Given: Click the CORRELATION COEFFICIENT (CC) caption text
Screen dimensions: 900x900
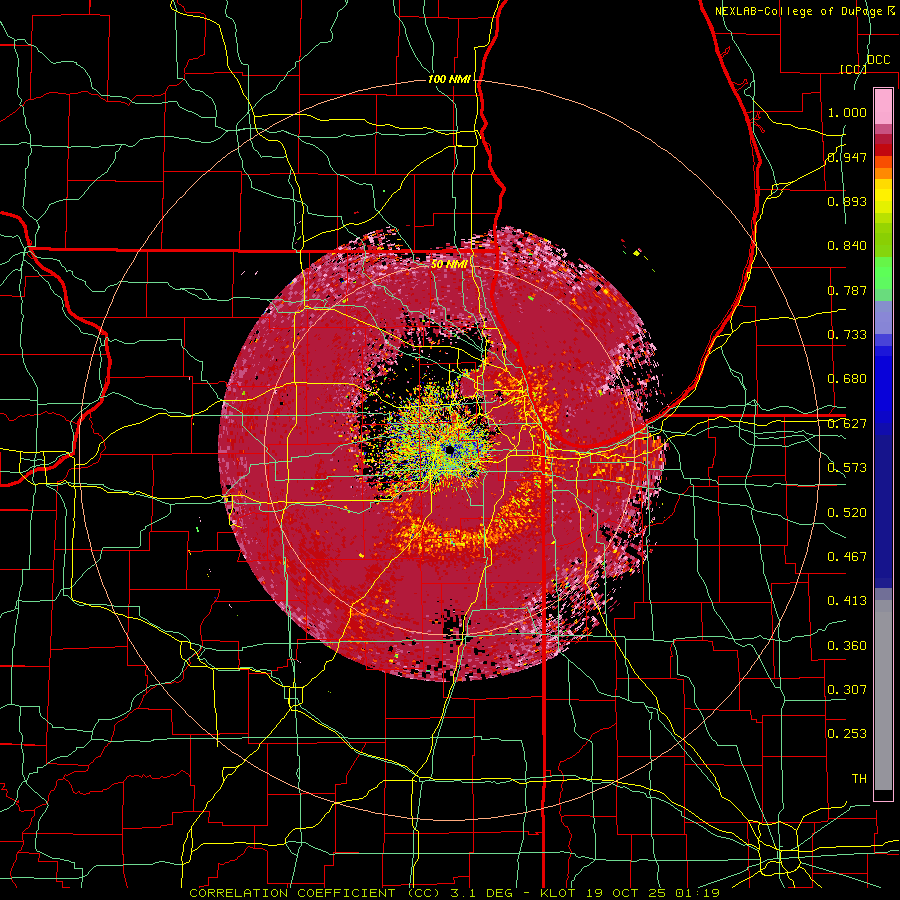Looking at the screenshot, I should [x=315, y=893].
